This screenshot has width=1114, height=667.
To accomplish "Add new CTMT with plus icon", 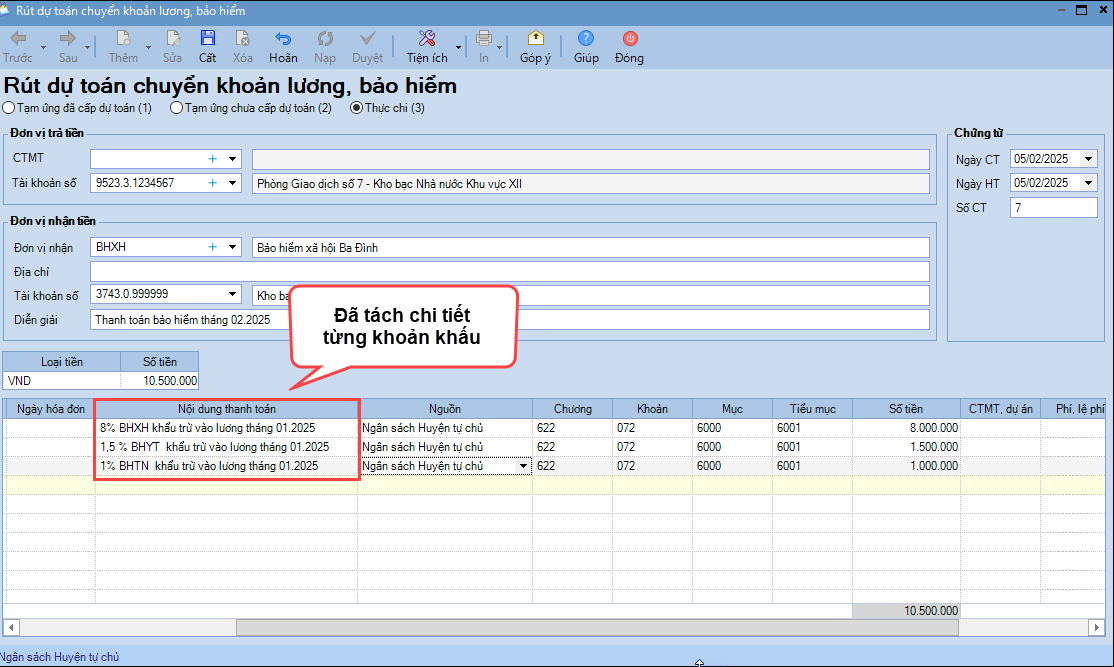I will tap(212, 159).
